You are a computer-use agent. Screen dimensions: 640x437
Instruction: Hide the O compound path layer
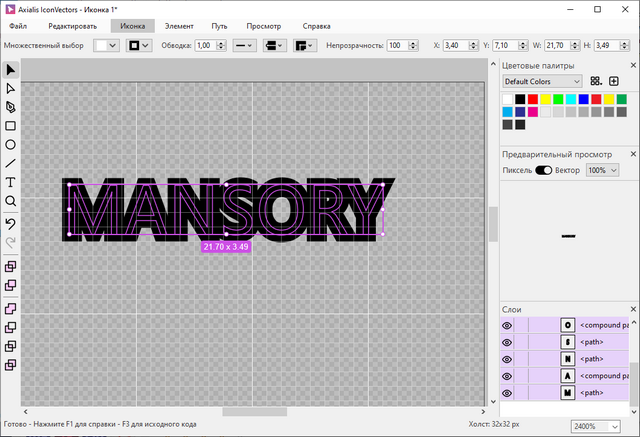coord(507,326)
